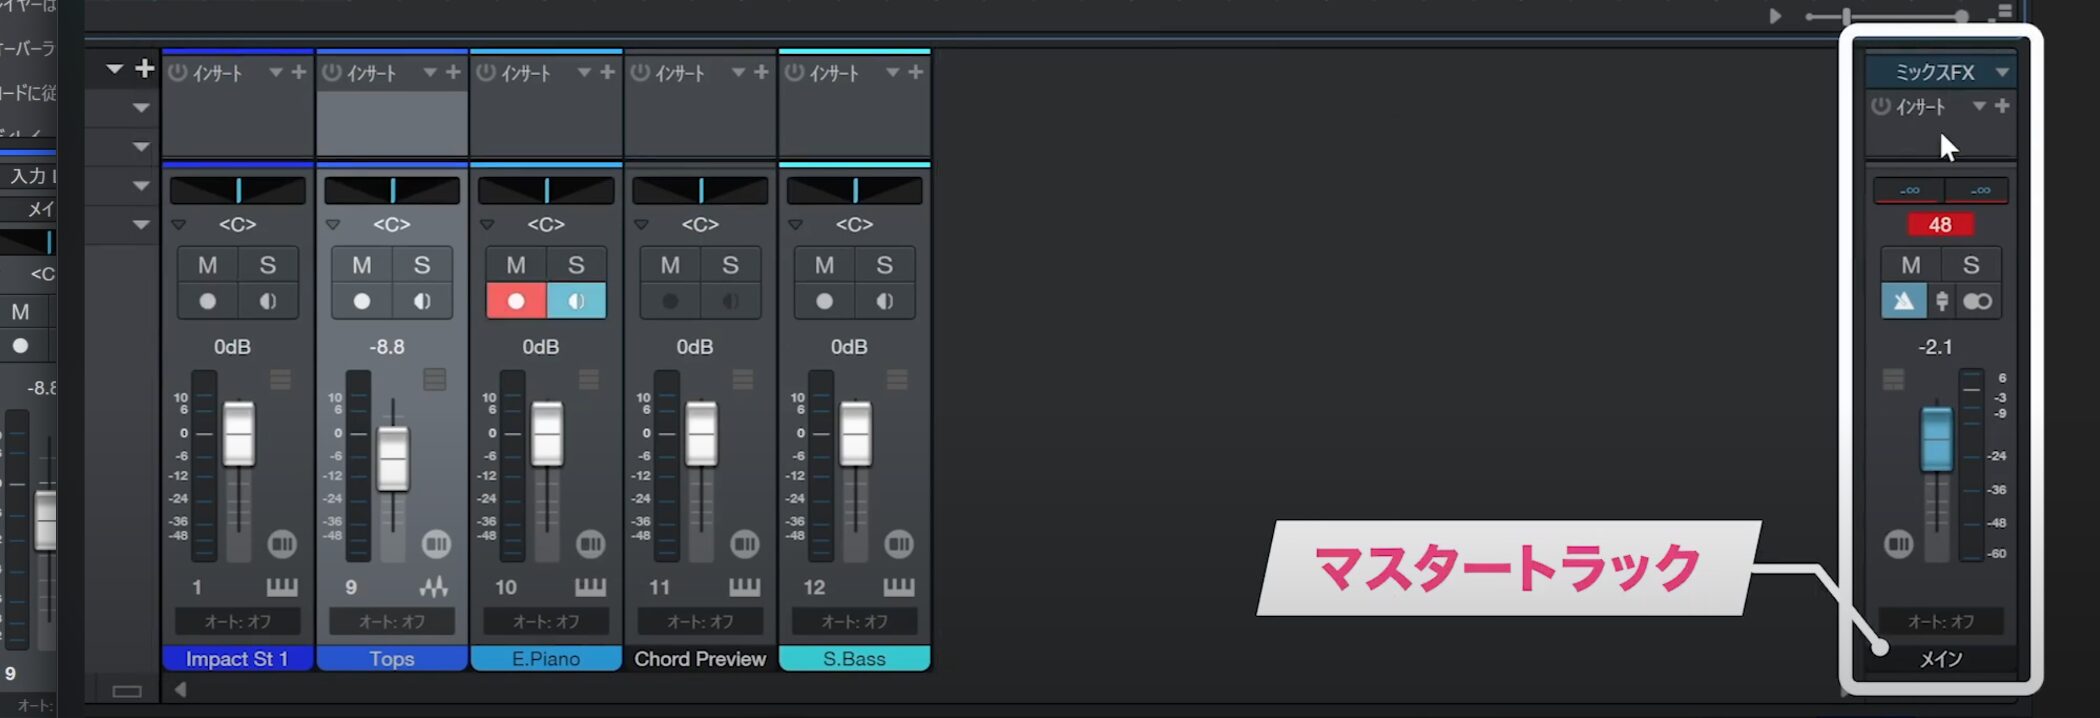Open the insert dropdown arrow on E.Piano

tap(583, 73)
